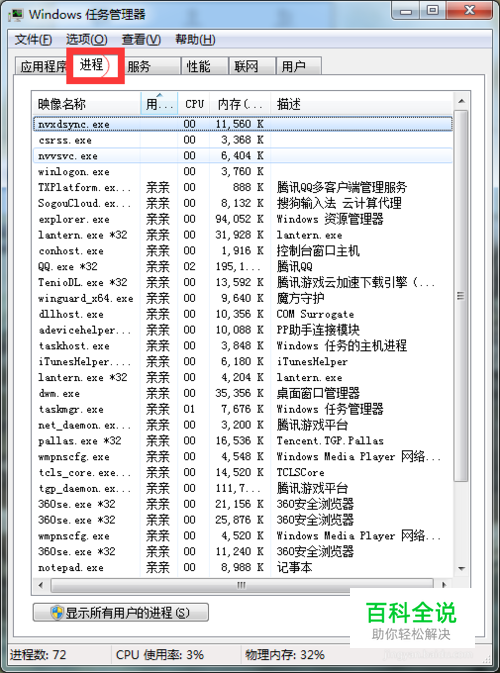Viewport: 500px width, 673px height.
Task: Sort by 映像名称 column header
Action: pos(87,104)
